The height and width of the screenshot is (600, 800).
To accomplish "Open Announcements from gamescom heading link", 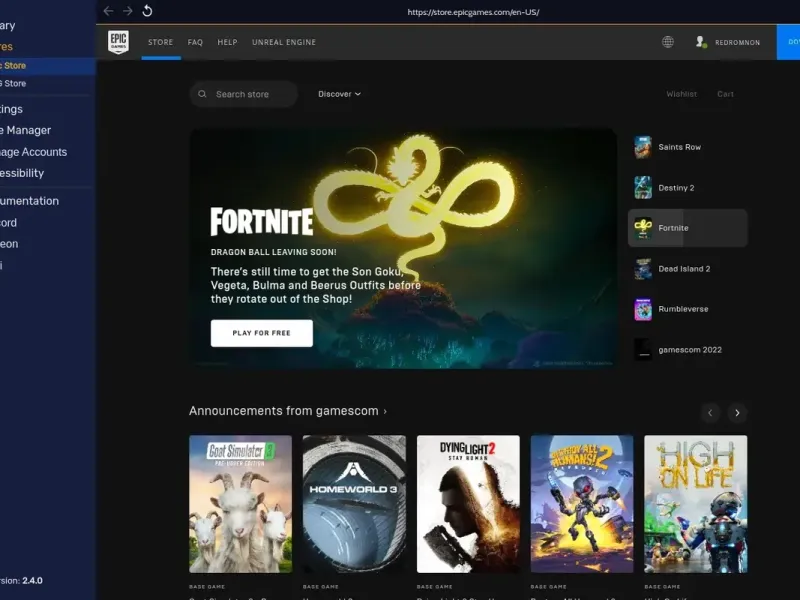I will 288,411.
